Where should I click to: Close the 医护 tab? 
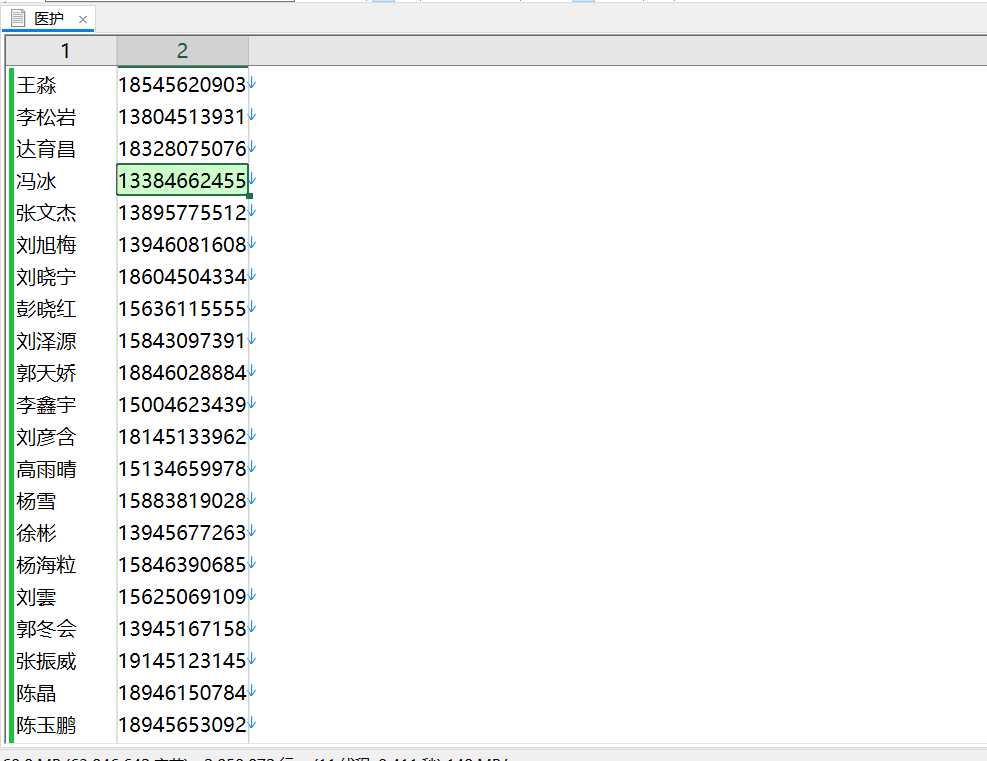[x=82, y=20]
